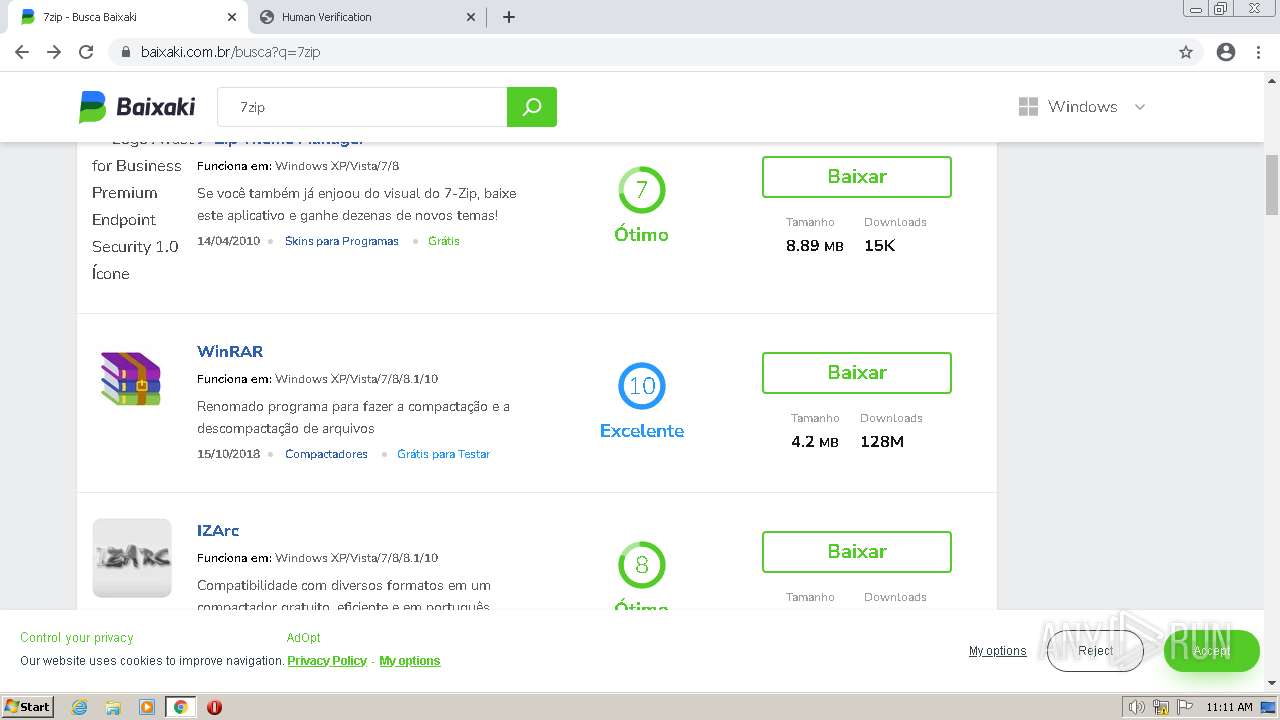Viewport: 1280px width, 720px height.
Task: Open Chrome three-dot menu
Action: pos(1258,52)
